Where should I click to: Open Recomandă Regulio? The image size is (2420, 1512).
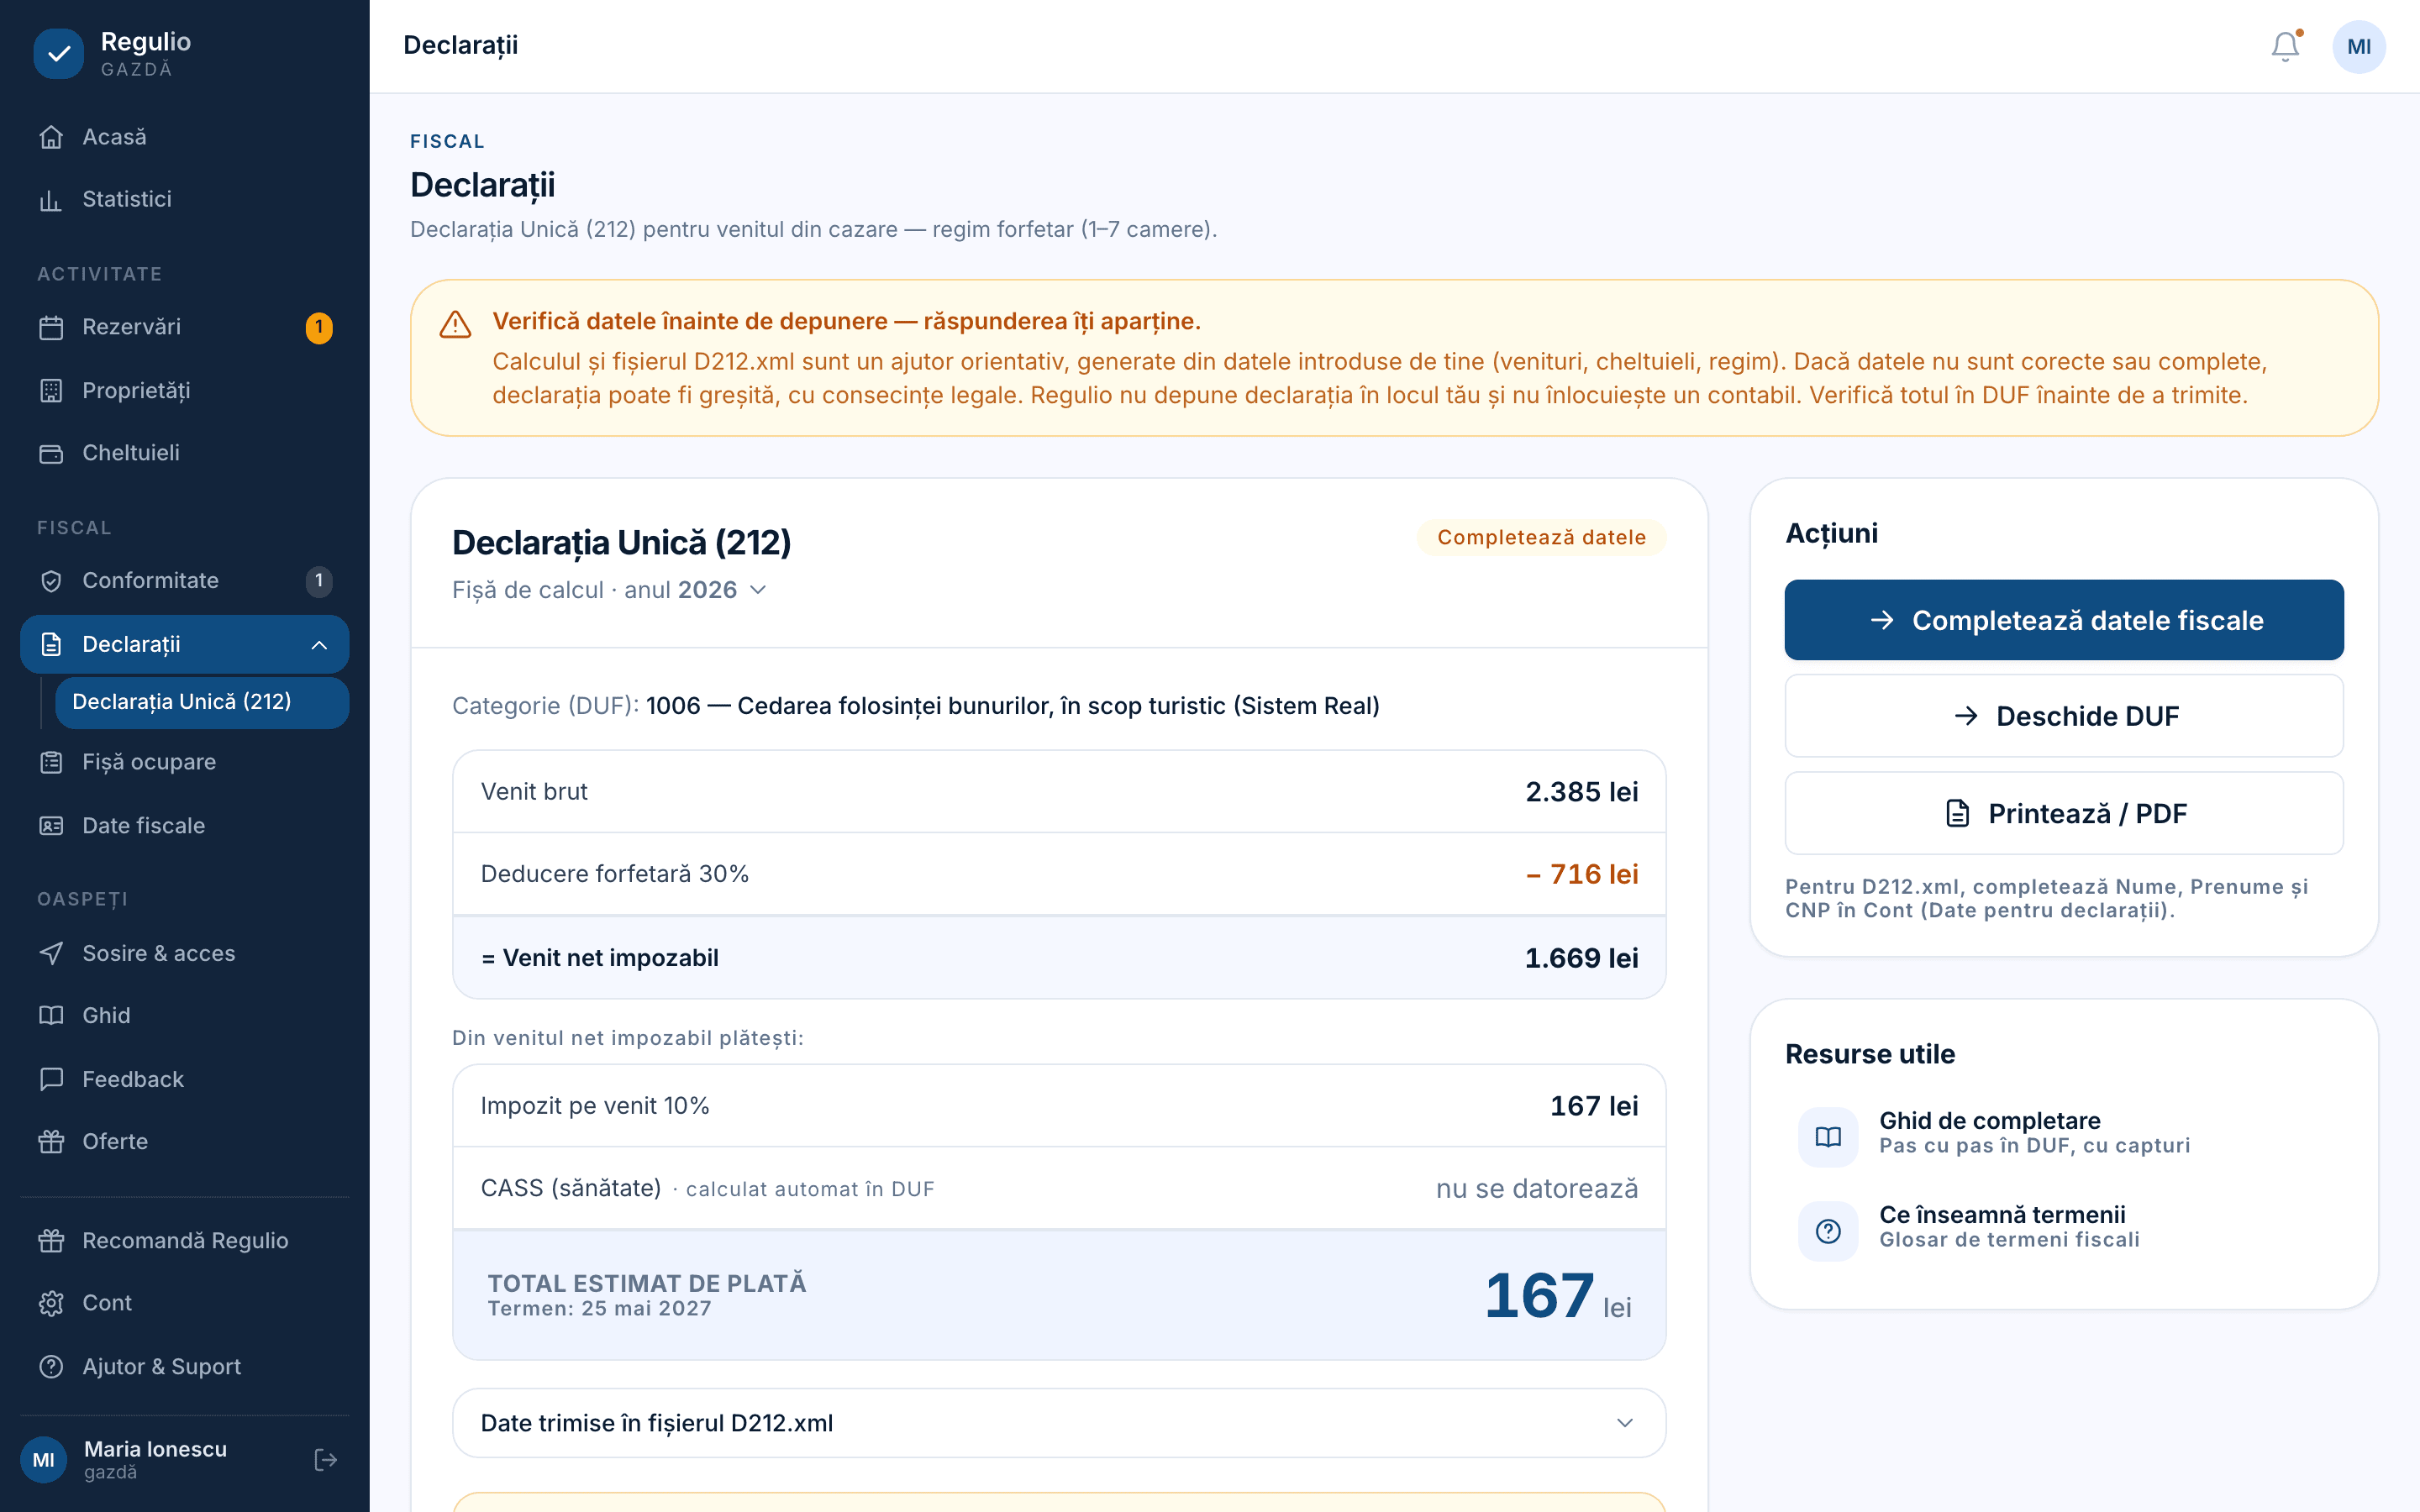pos(184,1241)
